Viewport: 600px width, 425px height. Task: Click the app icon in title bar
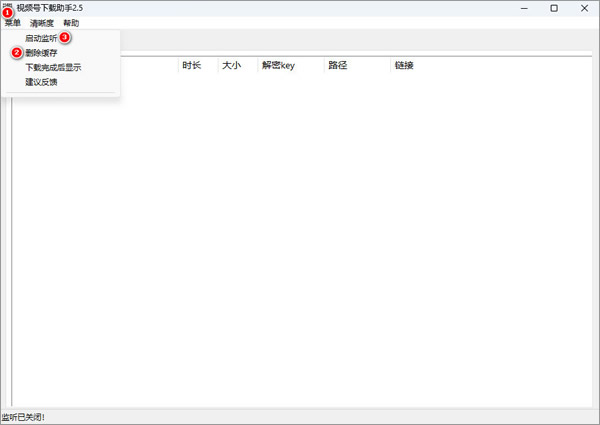pyautogui.click(x=7, y=8)
